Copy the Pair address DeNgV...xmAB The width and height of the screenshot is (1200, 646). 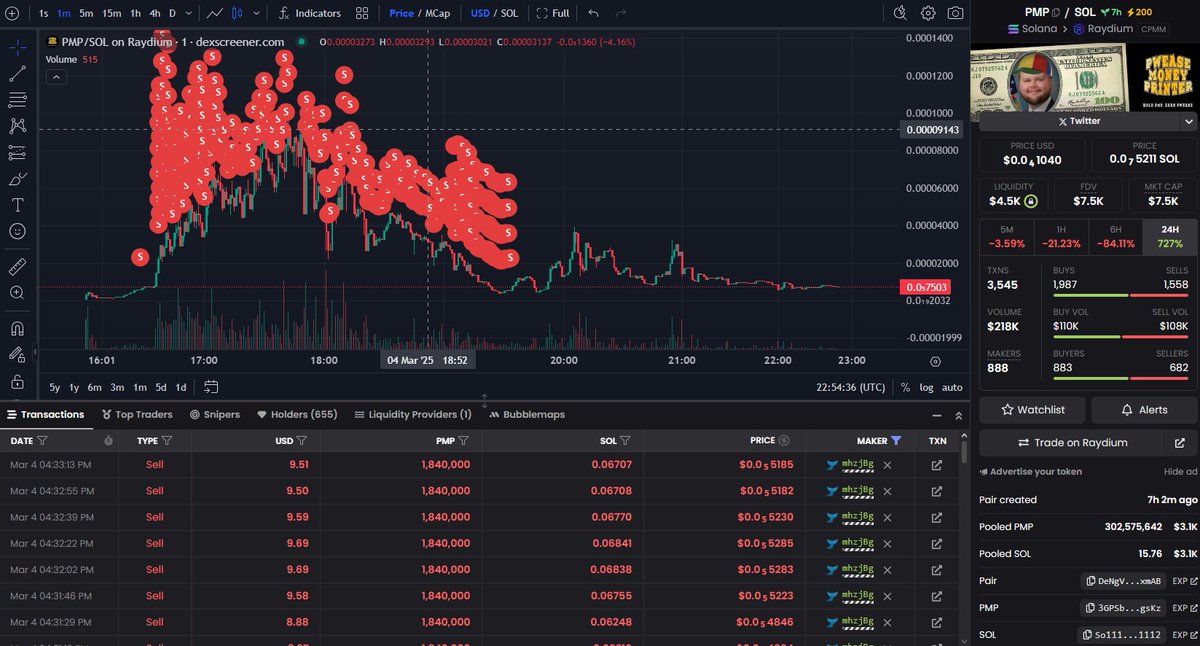(1125, 580)
